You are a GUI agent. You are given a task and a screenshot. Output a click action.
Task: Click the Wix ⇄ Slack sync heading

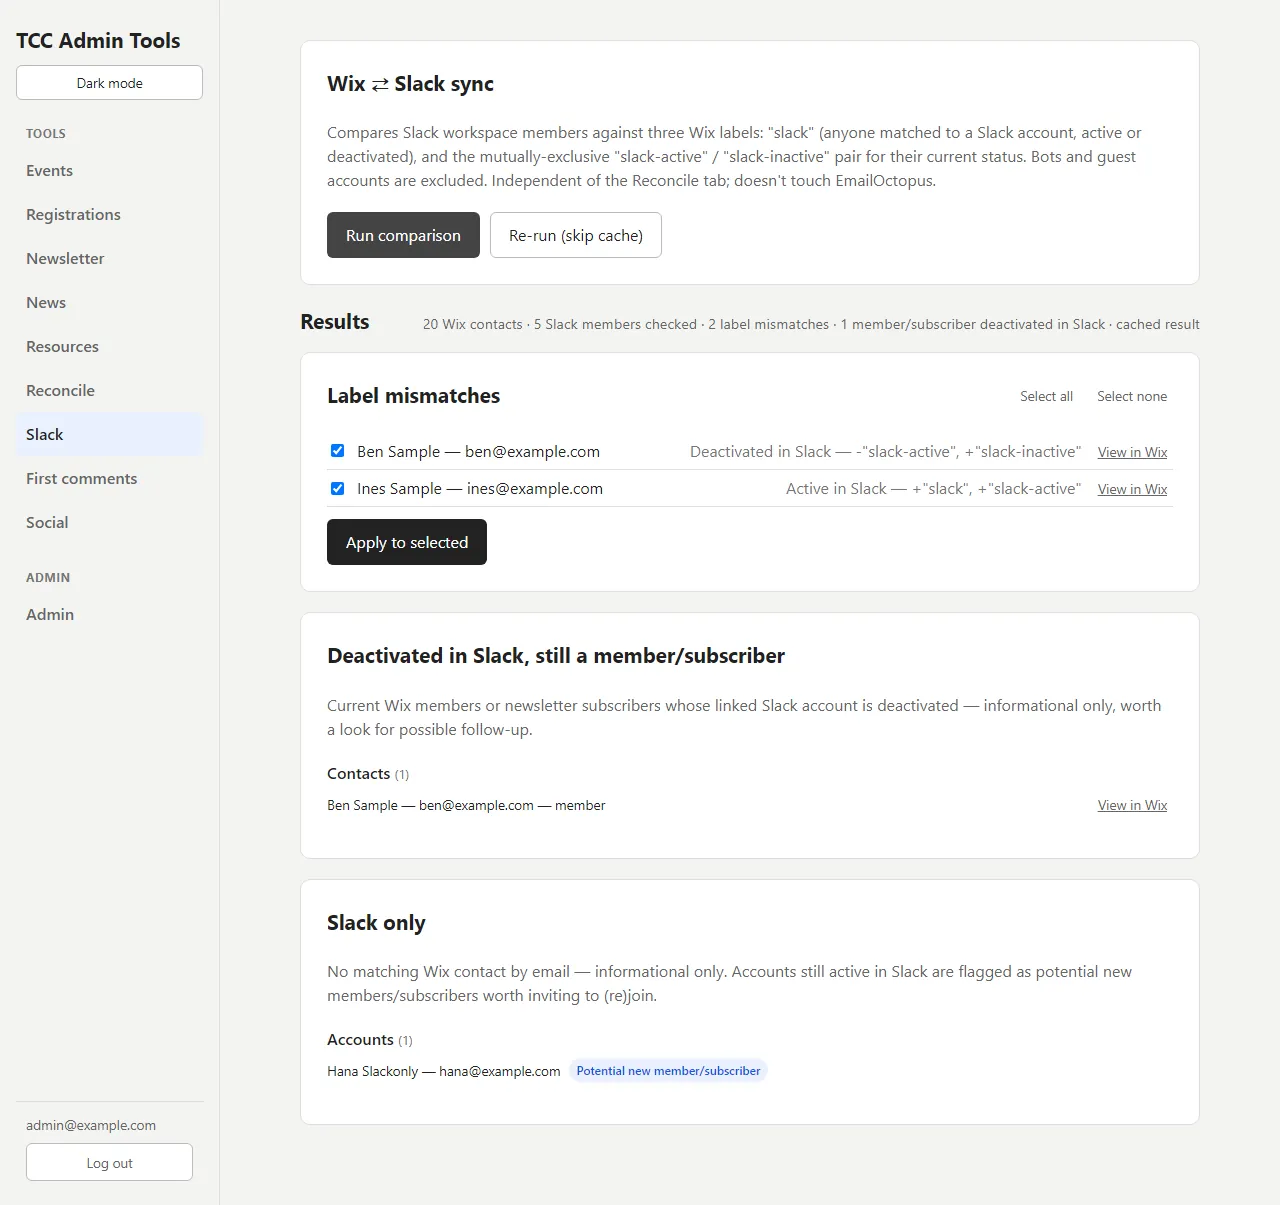(x=410, y=84)
